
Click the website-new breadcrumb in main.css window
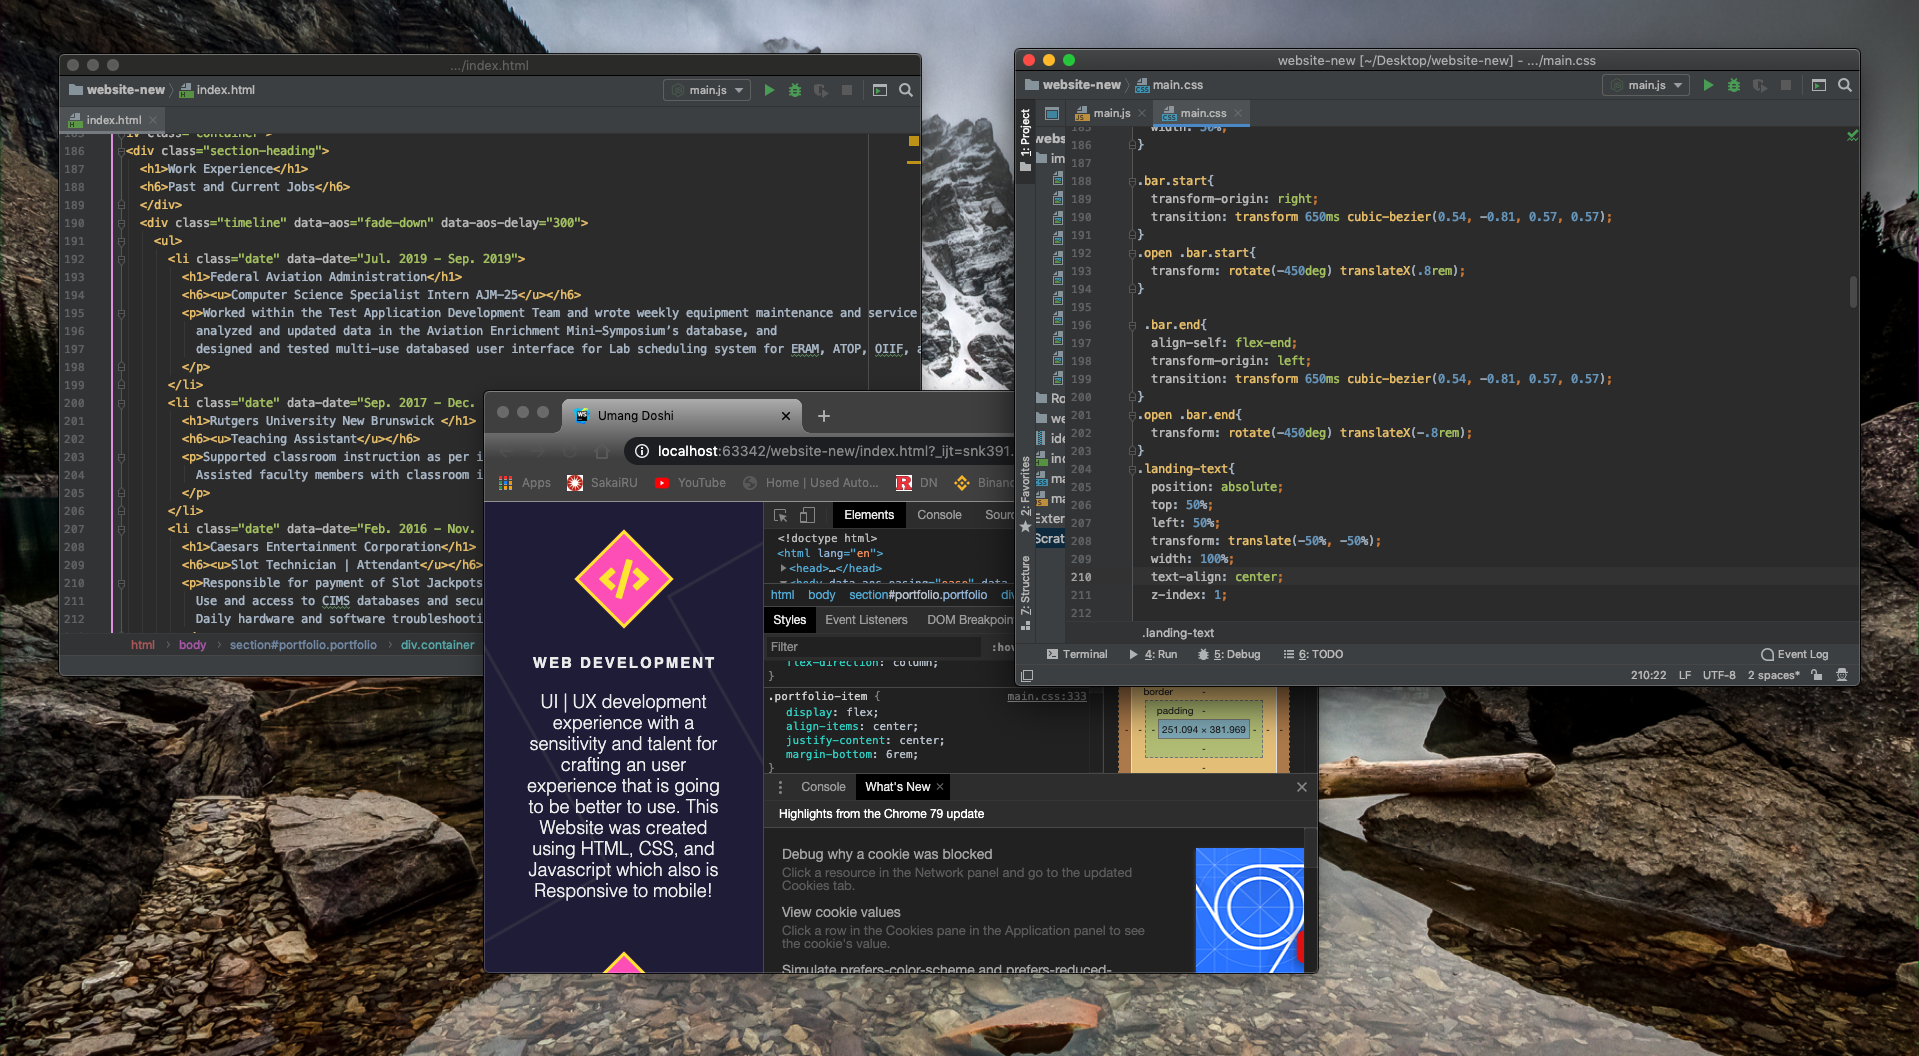1072,85
